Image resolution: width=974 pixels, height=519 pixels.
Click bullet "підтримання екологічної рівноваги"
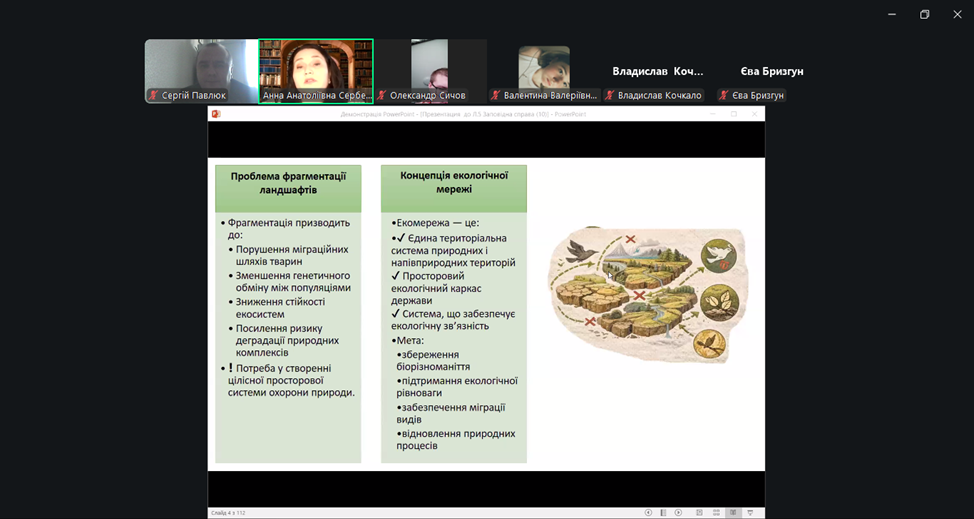click(x=457, y=387)
